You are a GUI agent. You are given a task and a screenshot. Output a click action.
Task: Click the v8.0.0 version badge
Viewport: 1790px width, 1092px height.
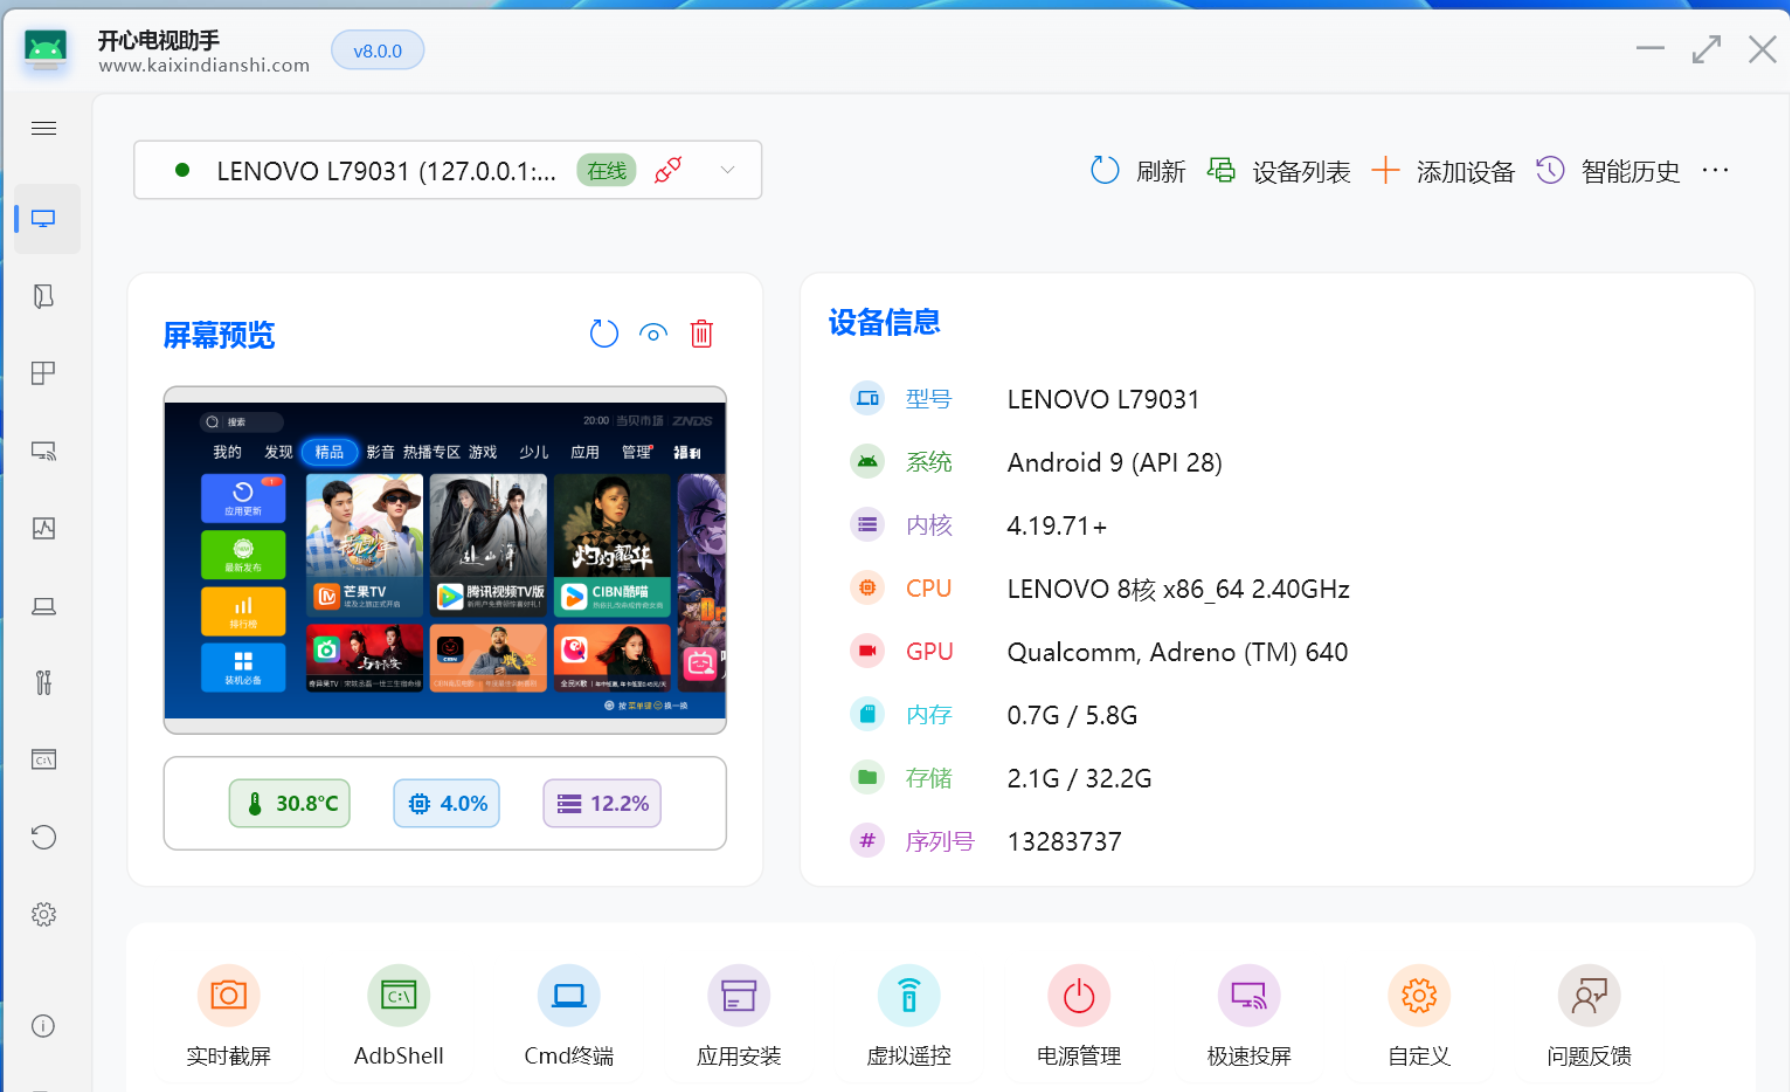(378, 50)
